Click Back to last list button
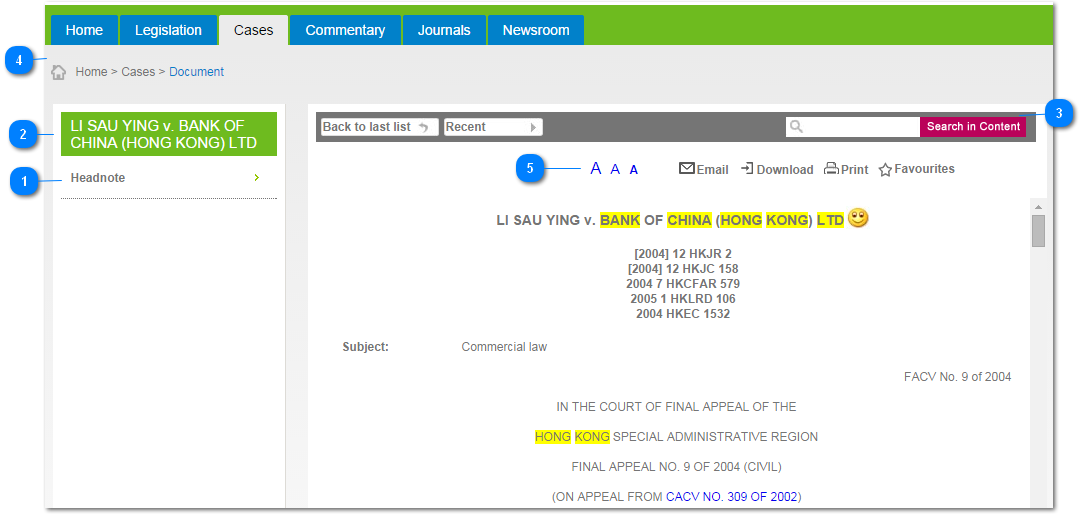 click(379, 127)
